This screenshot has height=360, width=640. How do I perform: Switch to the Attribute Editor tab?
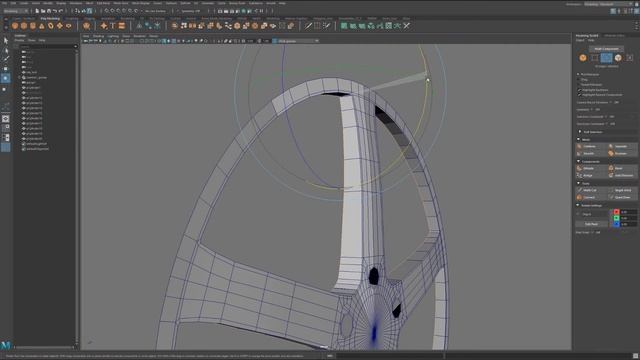click(x=614, y=36)
